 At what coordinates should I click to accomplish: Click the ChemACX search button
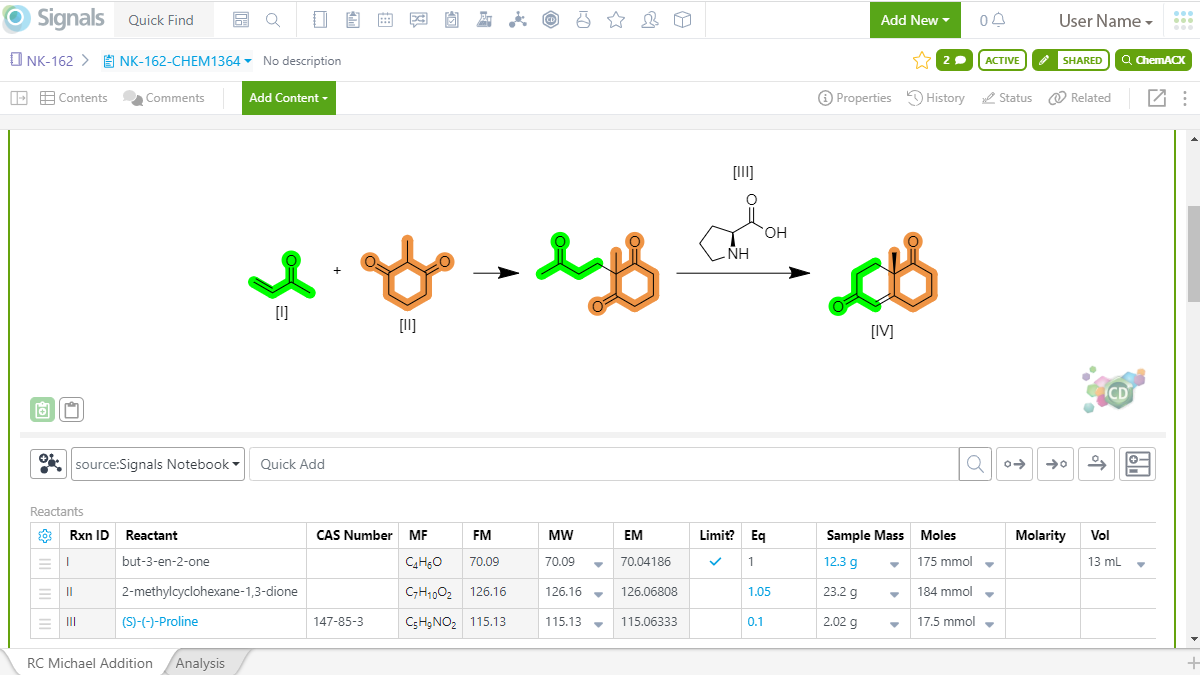[1153, 60]
